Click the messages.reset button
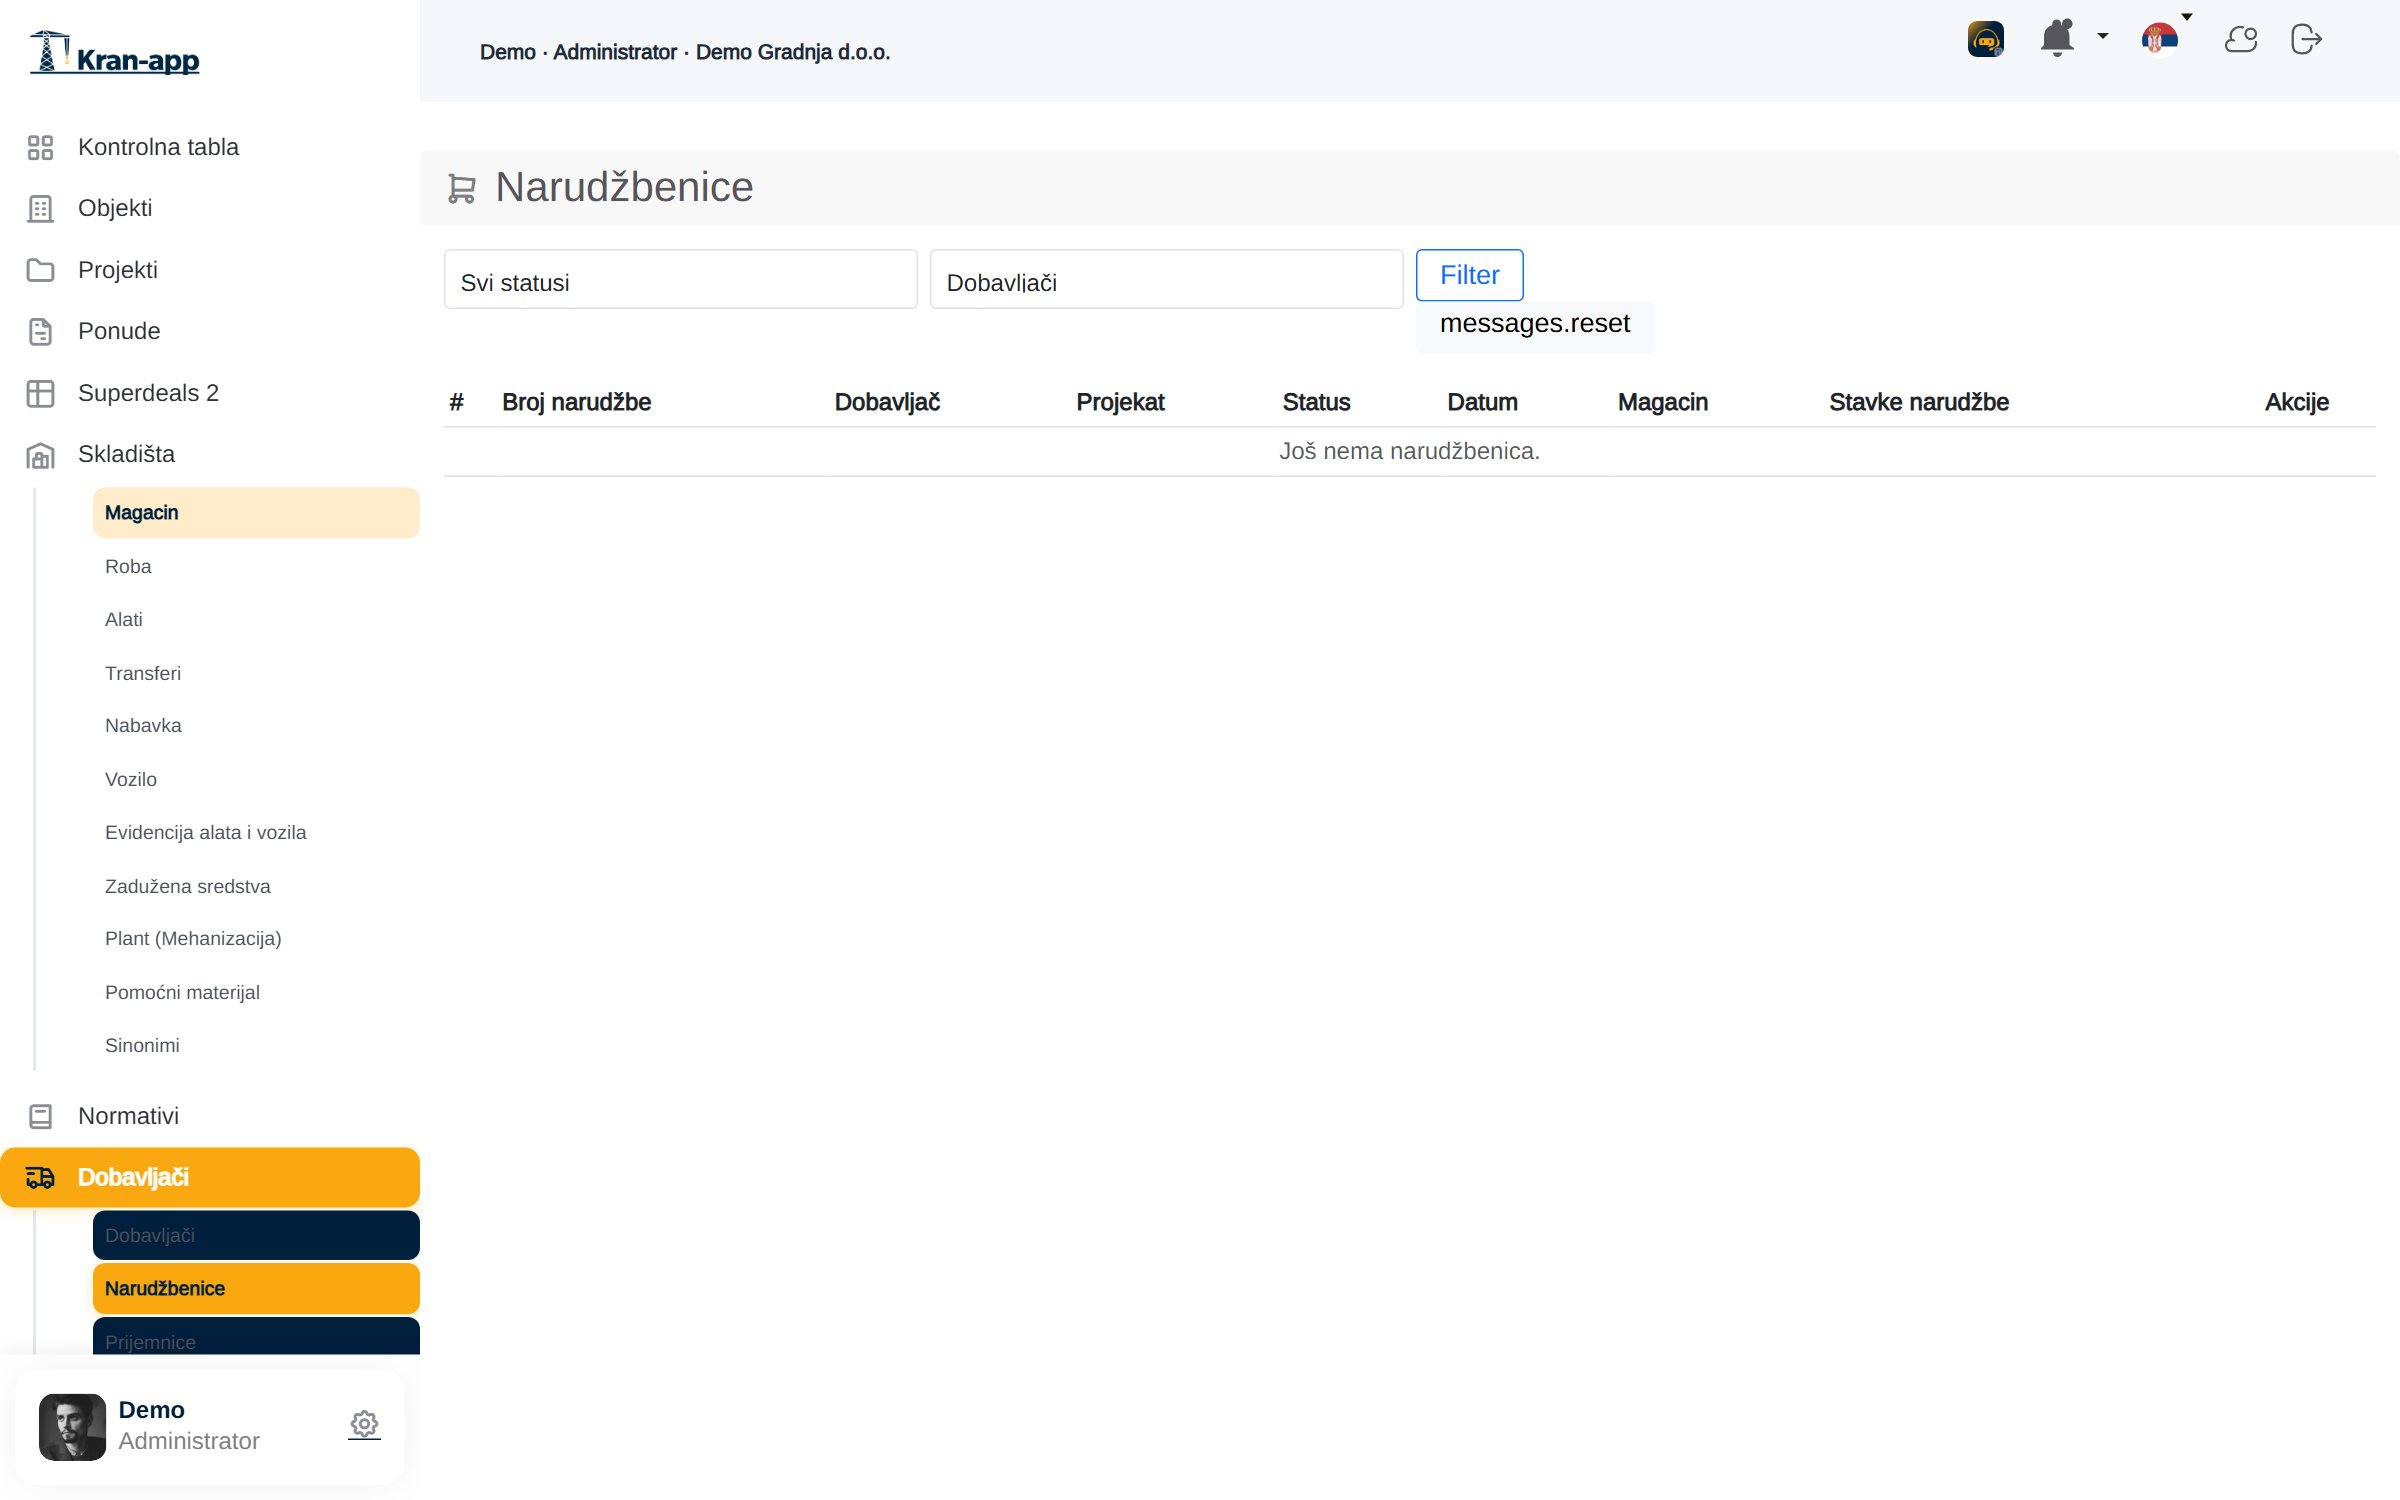Image resolution: width=2400 pixels, height=1500 pixels. coord(1534,325)
